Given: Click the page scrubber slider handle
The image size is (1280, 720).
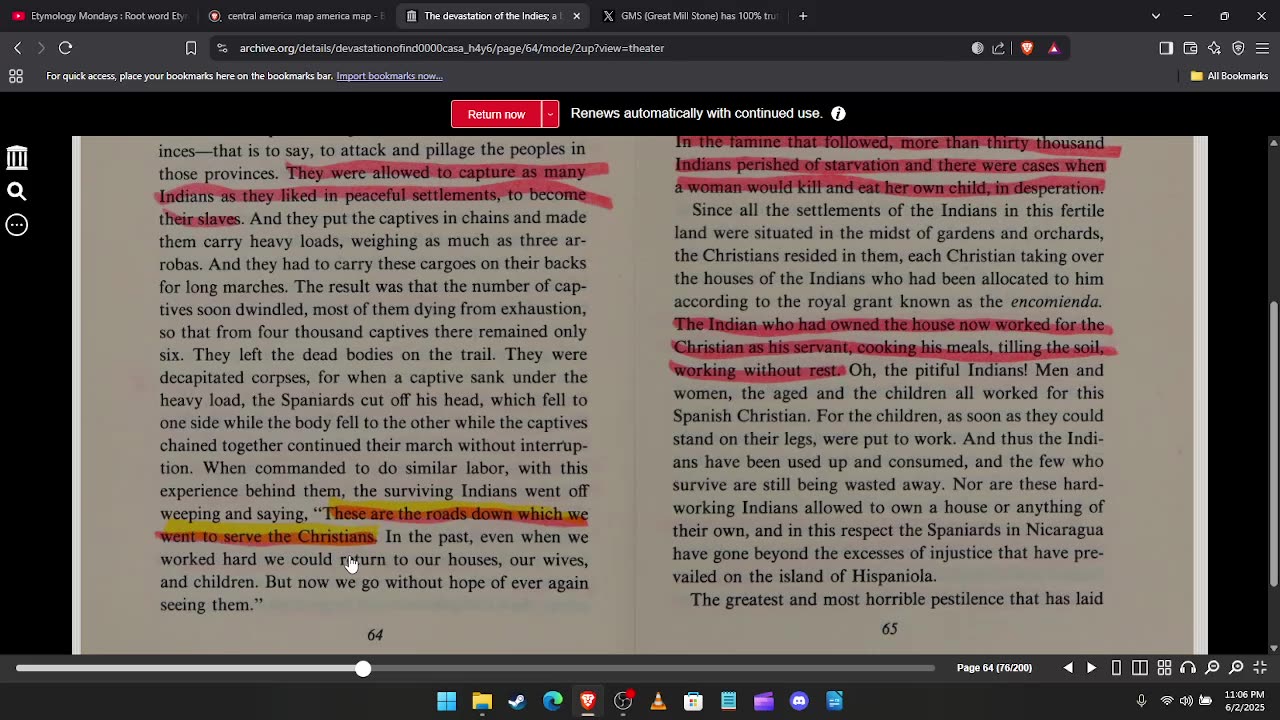Looking at the screenshot, I should coord(363,668).
